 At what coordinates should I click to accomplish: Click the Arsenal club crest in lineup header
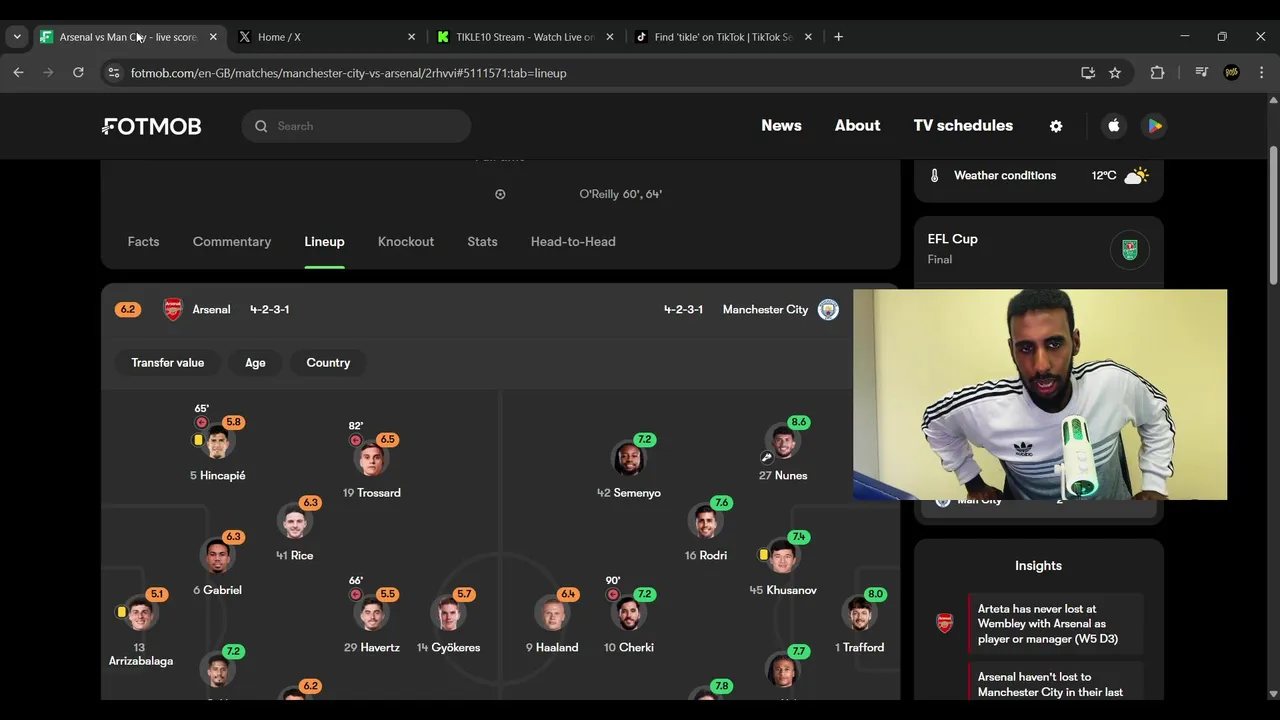pyautogui.click(x=173, y=309)
